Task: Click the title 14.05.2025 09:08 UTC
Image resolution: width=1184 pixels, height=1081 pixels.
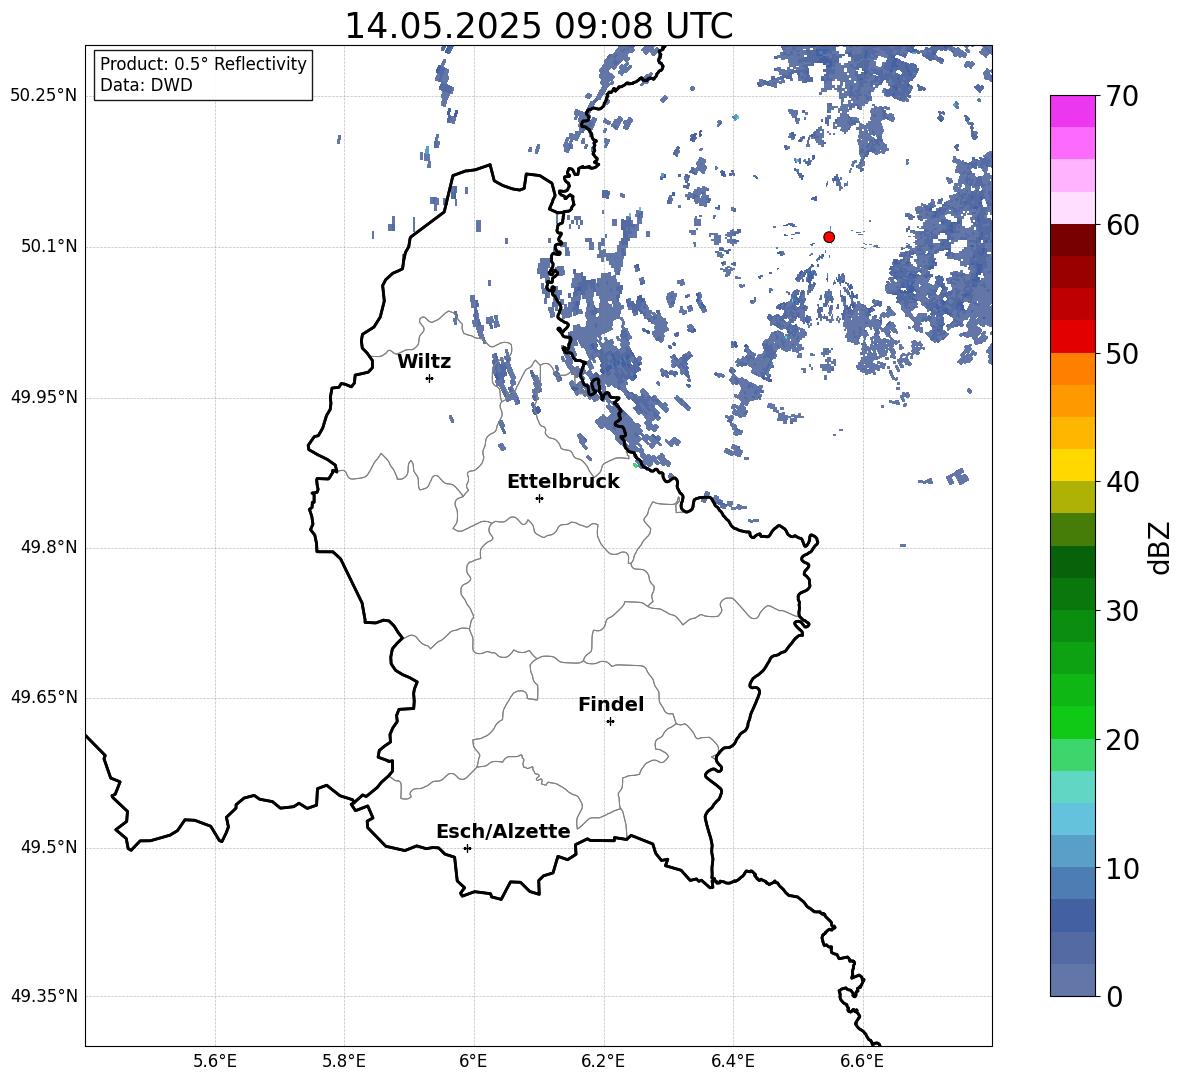Action: click(x=539, y=26)
